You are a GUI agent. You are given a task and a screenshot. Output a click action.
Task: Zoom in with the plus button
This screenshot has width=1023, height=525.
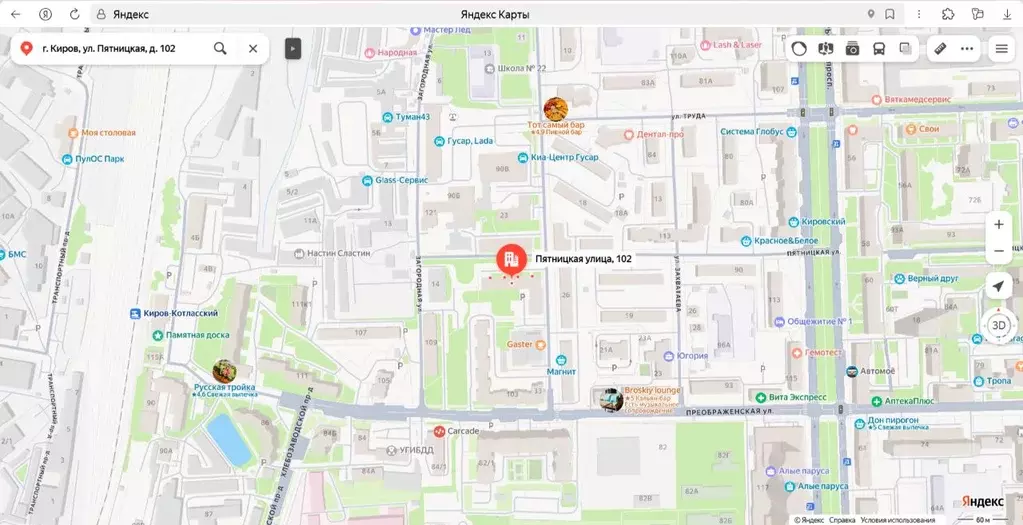[x=998, y=225]
